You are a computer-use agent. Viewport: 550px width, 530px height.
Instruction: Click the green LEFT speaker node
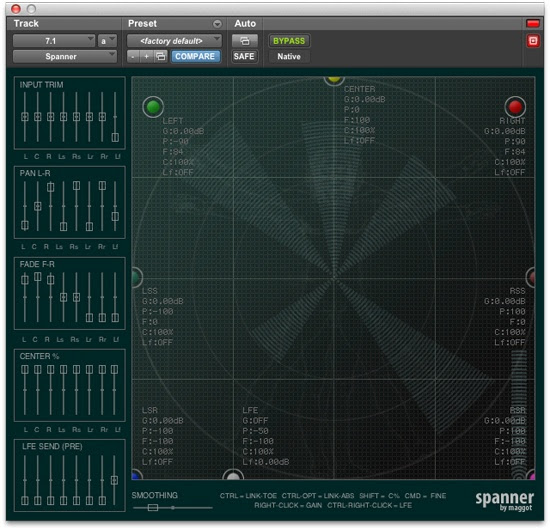[153, 107]
